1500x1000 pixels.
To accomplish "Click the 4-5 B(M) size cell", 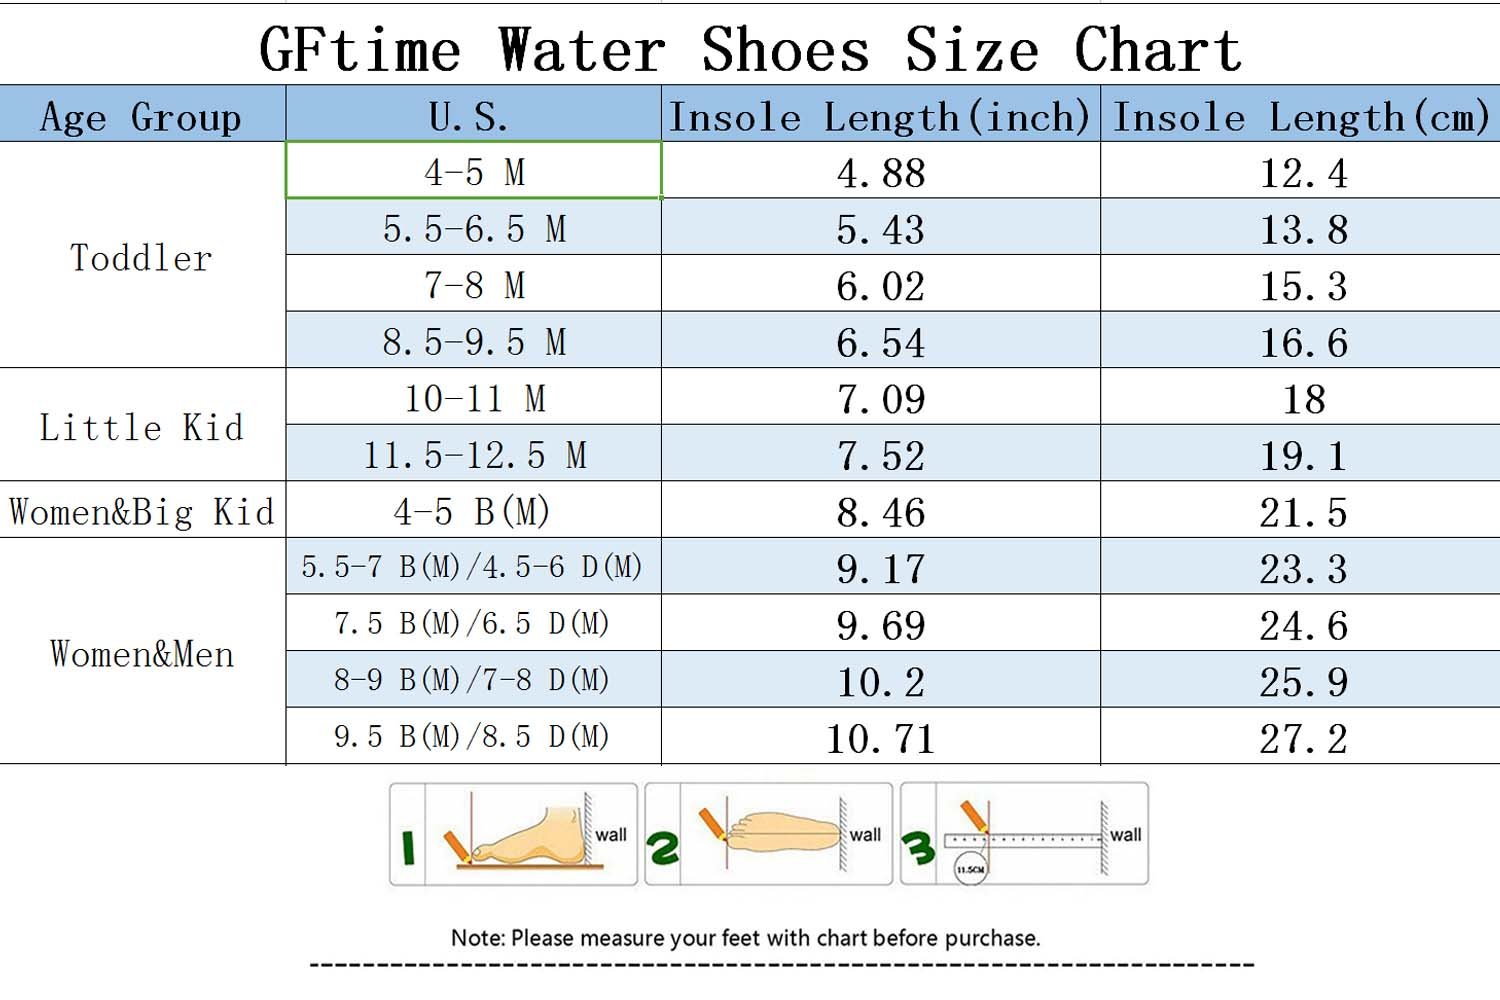I will tap(473, 511).
